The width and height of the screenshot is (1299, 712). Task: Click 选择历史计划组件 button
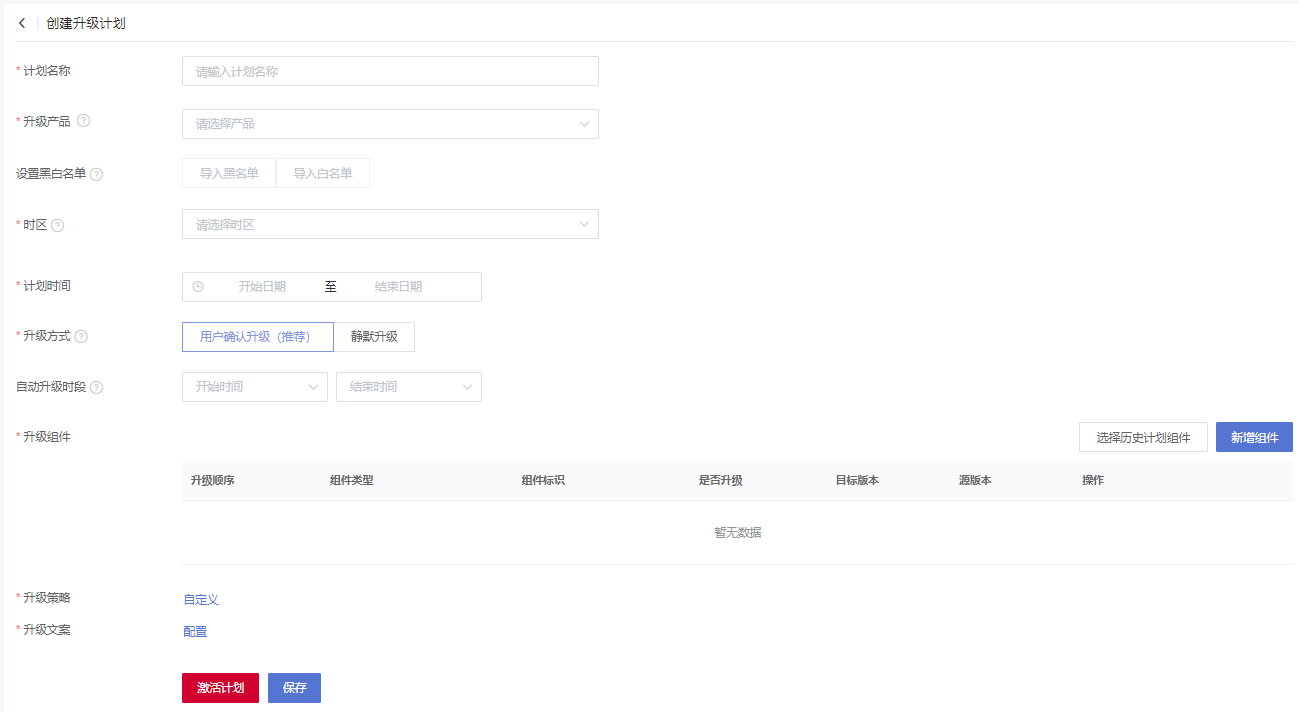click(1143, 437)
